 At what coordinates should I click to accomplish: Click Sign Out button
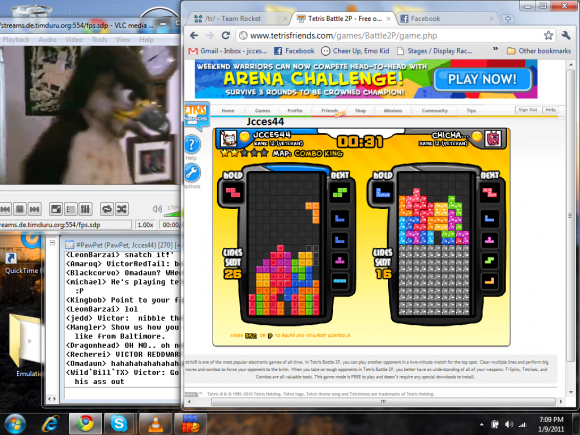528,110
